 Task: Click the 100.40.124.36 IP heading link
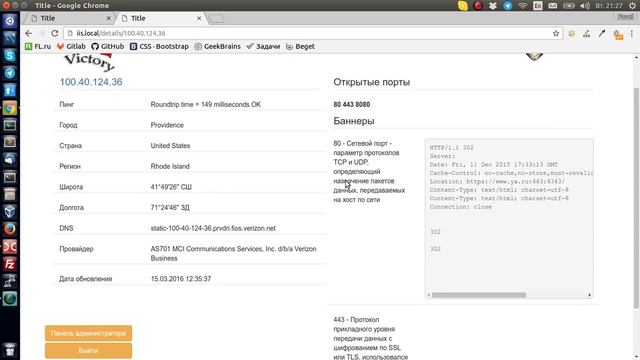coord(91,82)
